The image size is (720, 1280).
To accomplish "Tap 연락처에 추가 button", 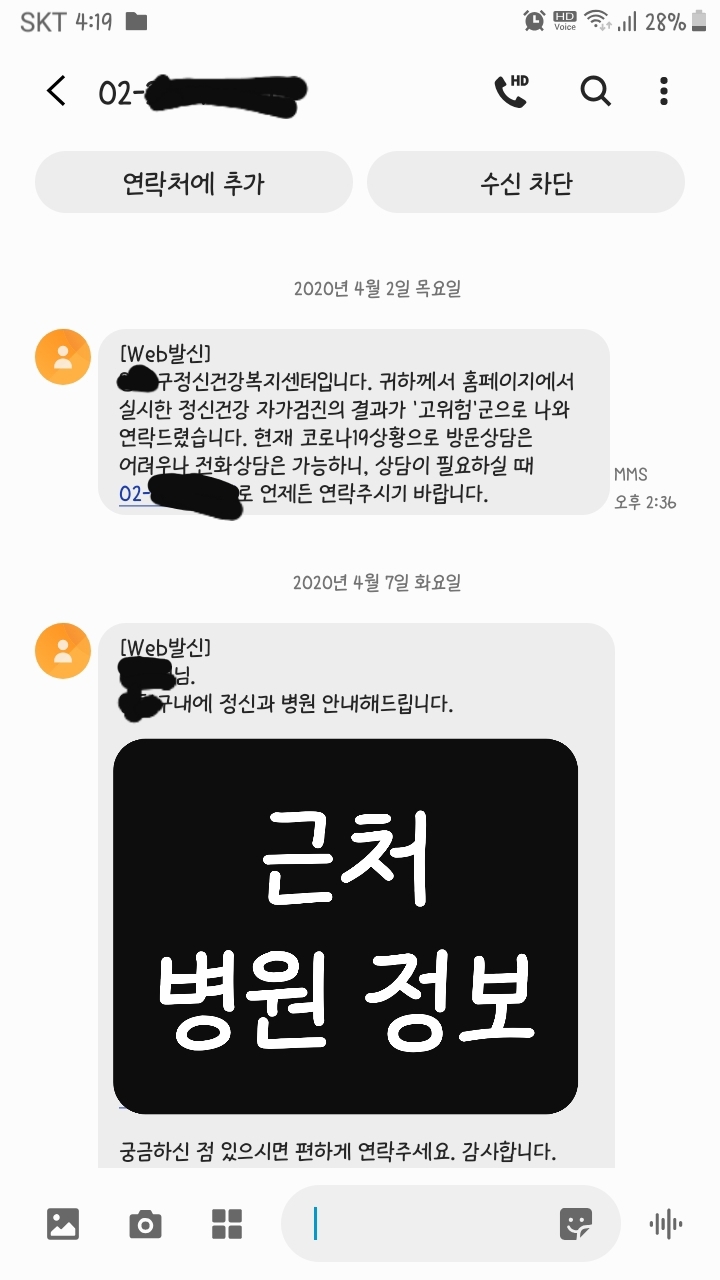I will [x=194, y=183].
